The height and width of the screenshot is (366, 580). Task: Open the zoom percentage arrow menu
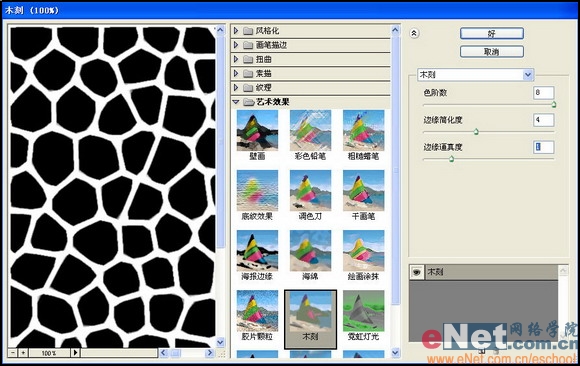(x=75, y=353)
